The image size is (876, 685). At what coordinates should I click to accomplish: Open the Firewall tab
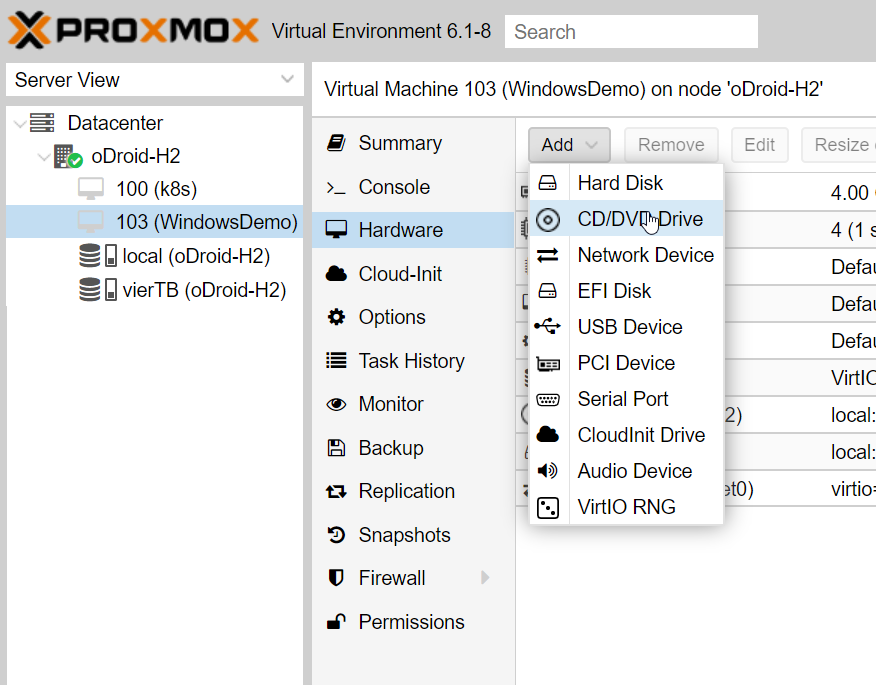click(x=413, y=578)
